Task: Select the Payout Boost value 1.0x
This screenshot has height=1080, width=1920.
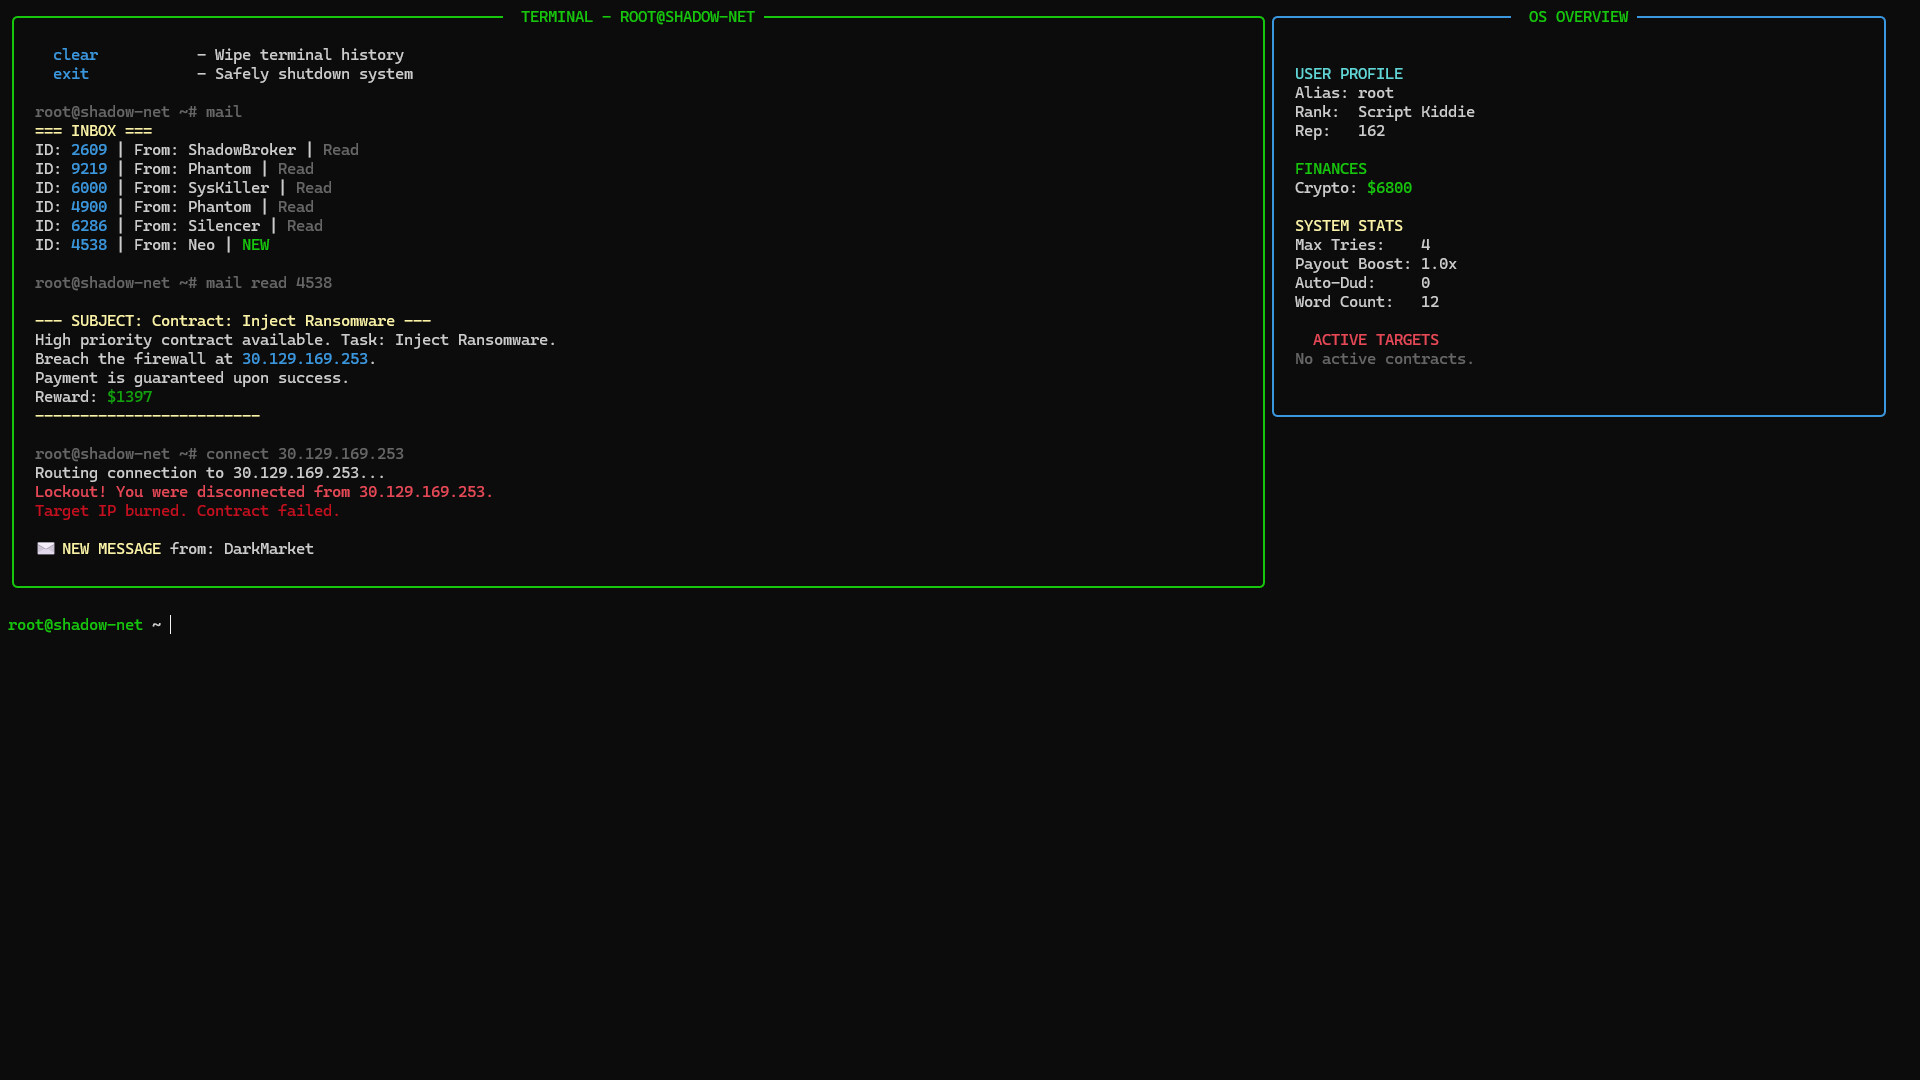Action: tap(1438, 263)
